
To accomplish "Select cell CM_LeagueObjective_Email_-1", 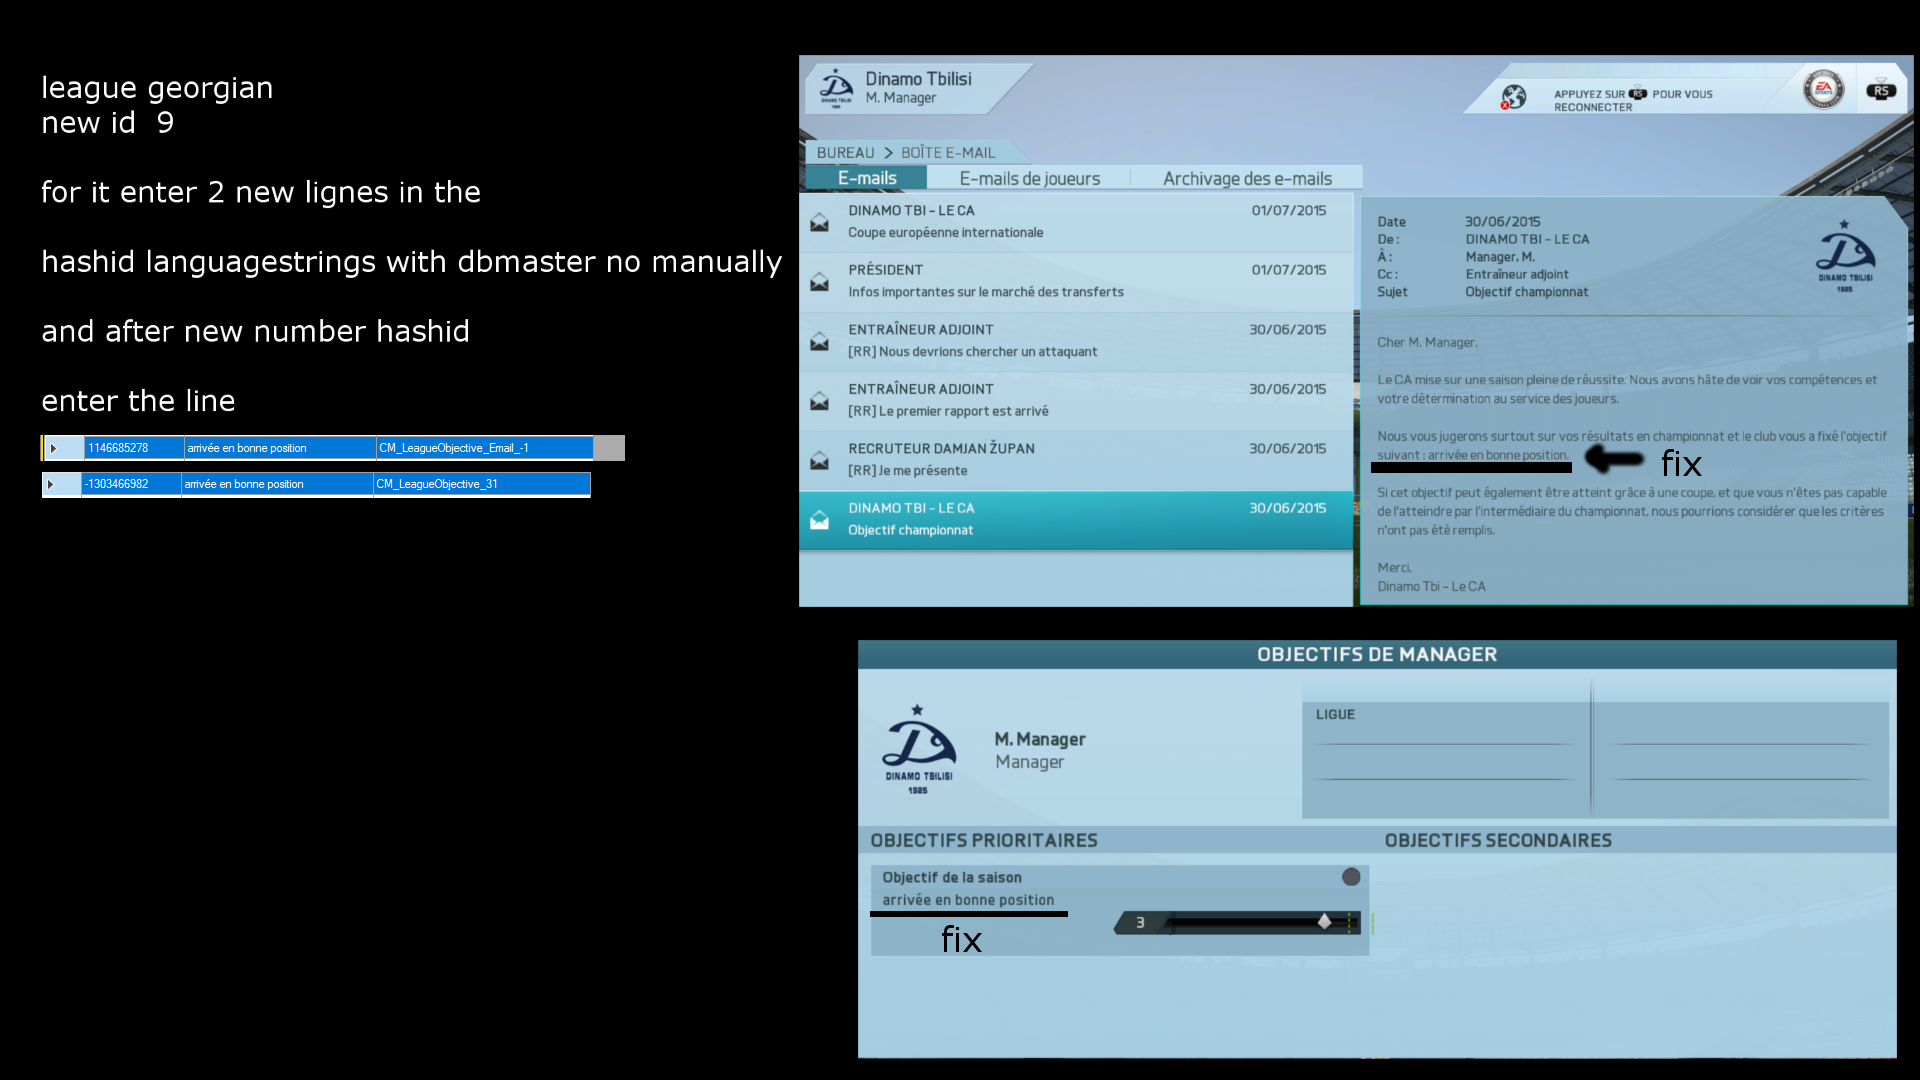I will pos(484,448).
